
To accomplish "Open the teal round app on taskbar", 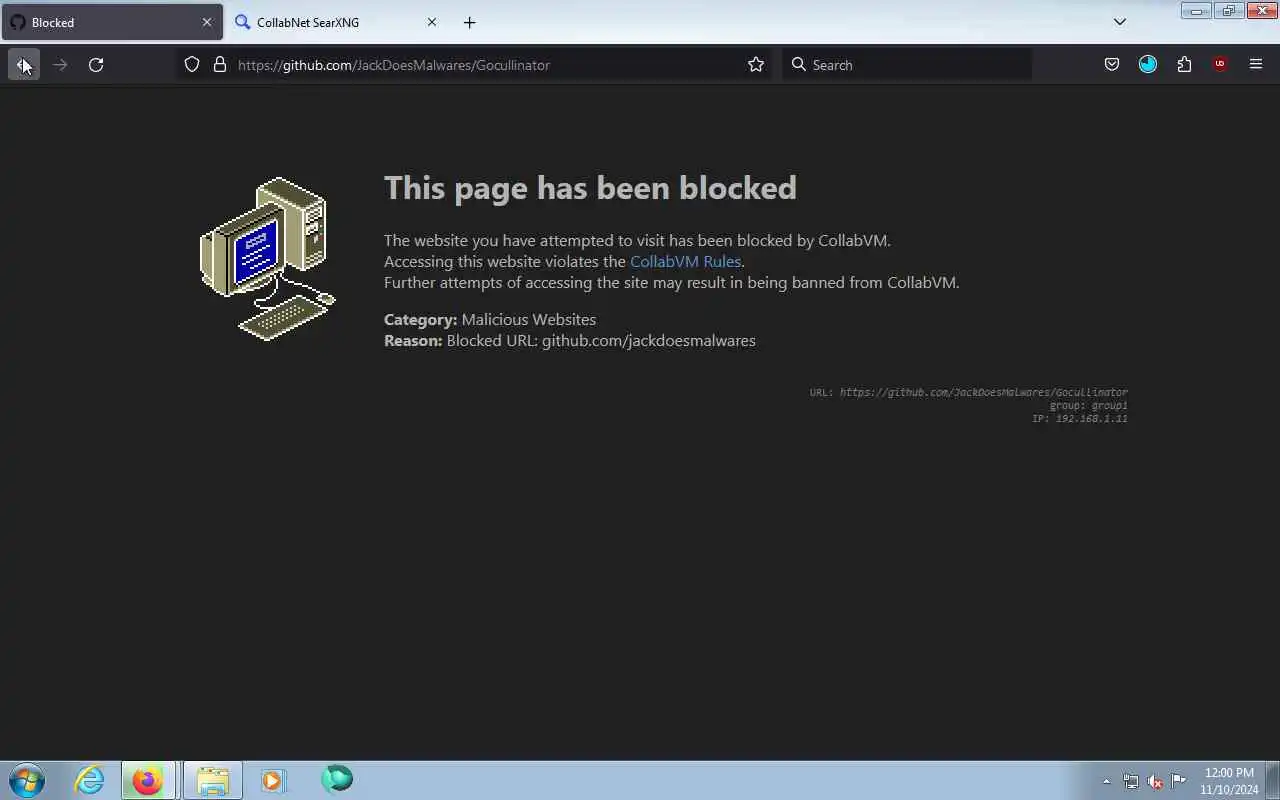I will tap(337, 779).
